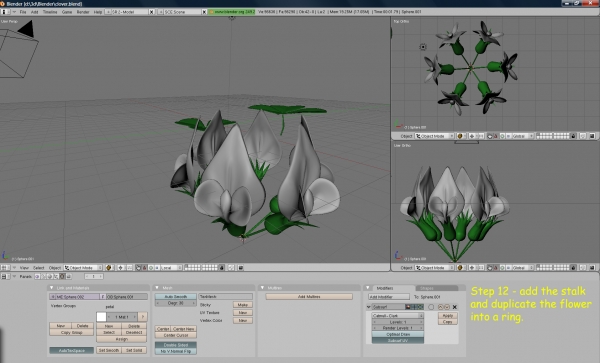
Task: Open Object Mode dropdown in main 3D view header
Action: (x=83, y=268)
